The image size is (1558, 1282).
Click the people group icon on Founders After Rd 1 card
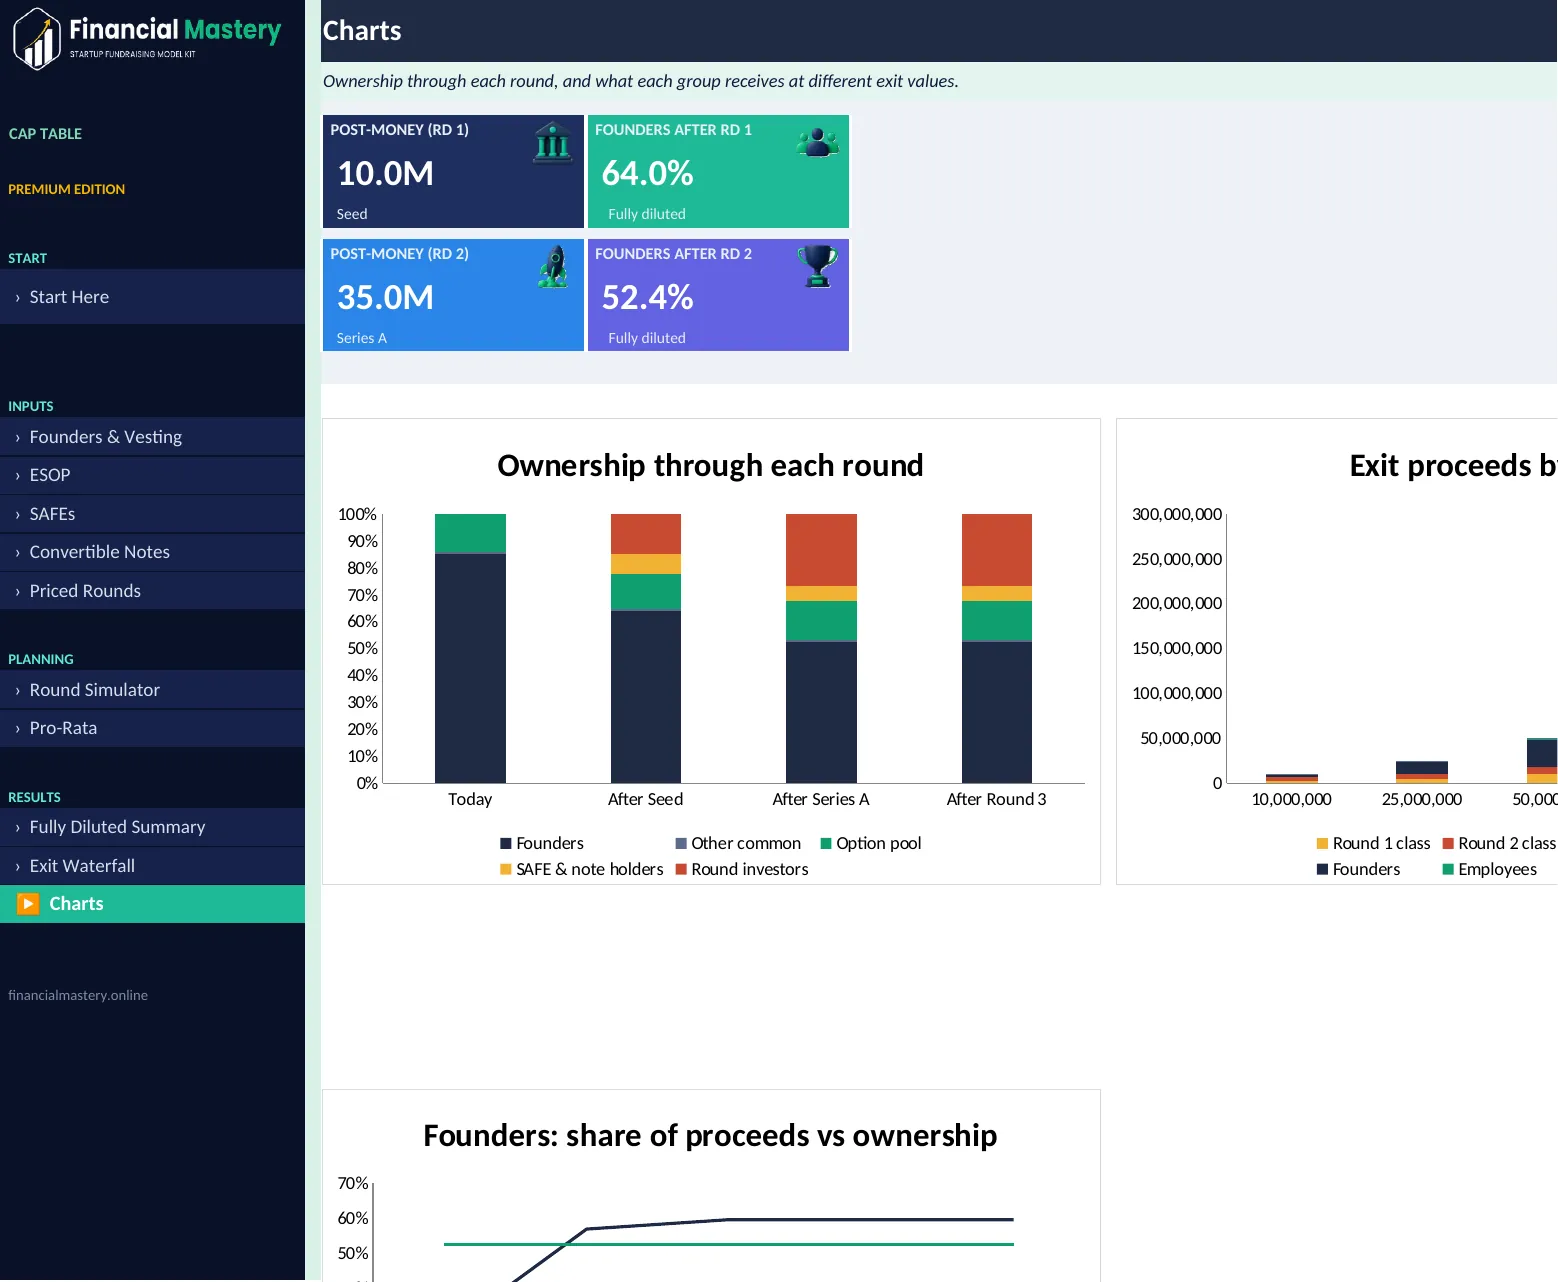818,143
